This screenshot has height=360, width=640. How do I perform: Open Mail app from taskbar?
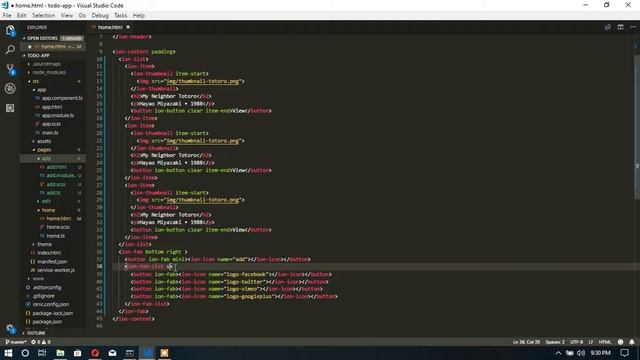[112, 353]
